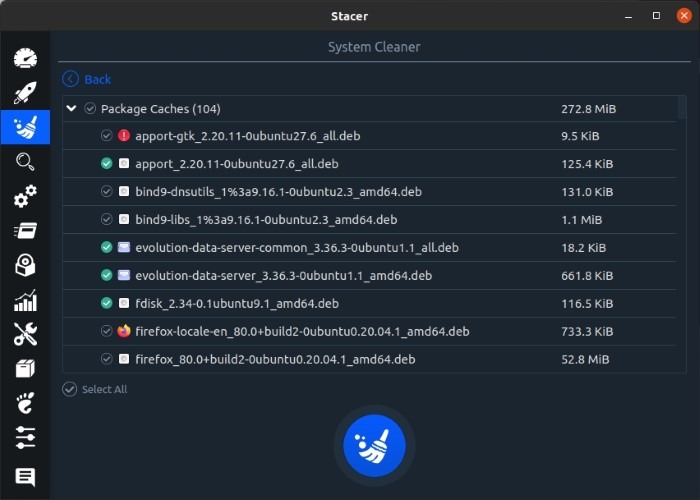
Task: Click the 733.3 KiB size value
Action: point(587,332)
